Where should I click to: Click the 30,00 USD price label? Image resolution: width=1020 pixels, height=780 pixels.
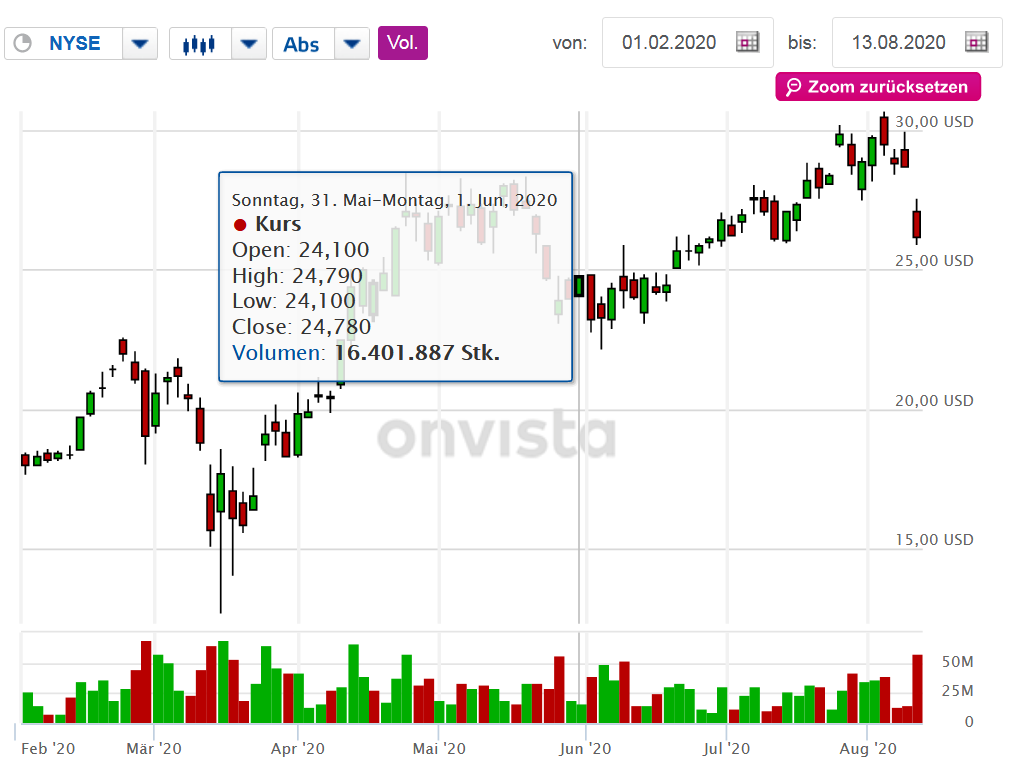click(x=934, y=122)
